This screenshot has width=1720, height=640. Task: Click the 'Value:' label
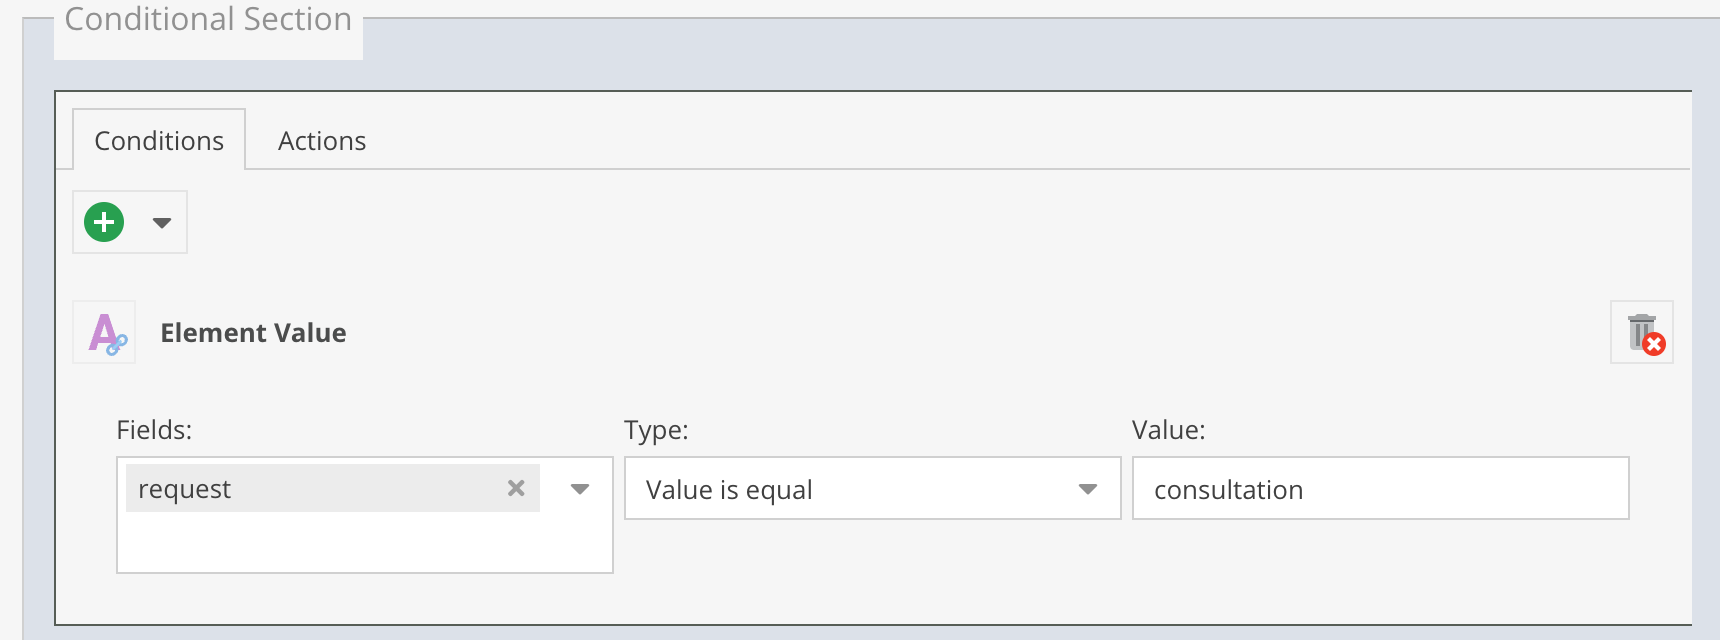1168,430
